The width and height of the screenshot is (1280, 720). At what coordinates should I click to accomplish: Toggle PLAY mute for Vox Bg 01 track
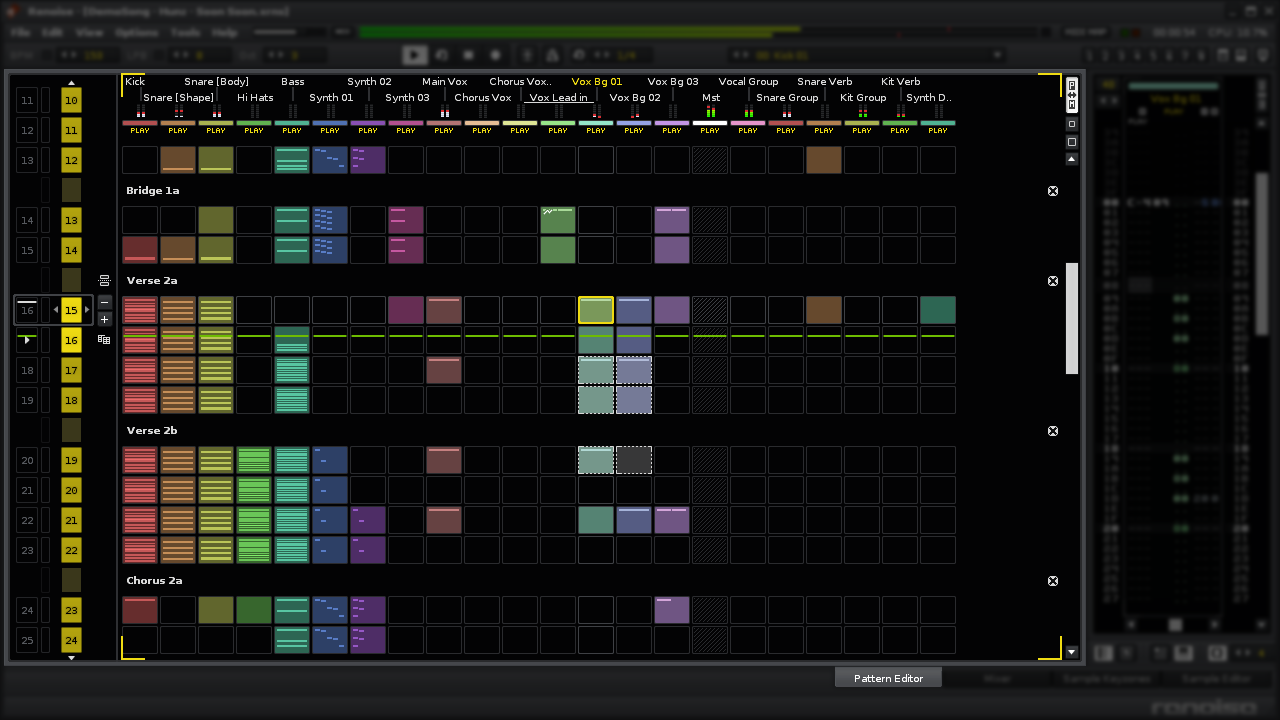[x=596, y=130]
